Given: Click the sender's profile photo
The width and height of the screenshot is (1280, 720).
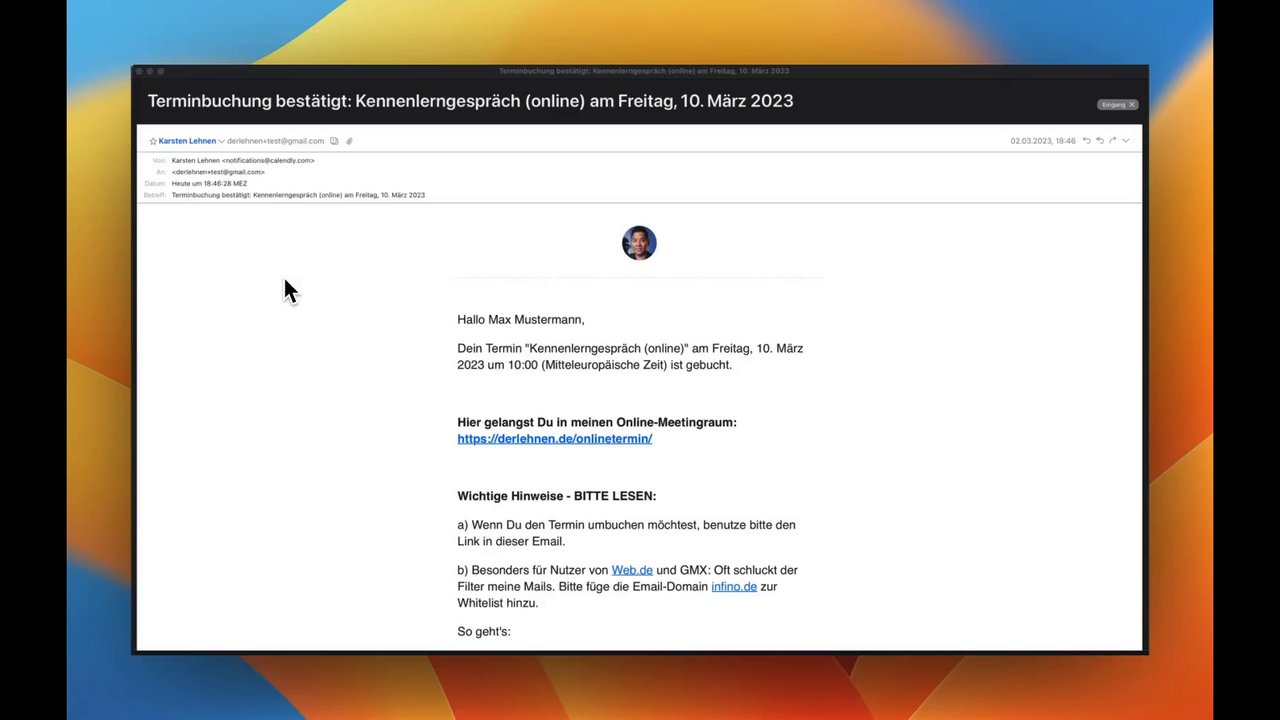Looking at the screenshot, I should coord(639,243).
